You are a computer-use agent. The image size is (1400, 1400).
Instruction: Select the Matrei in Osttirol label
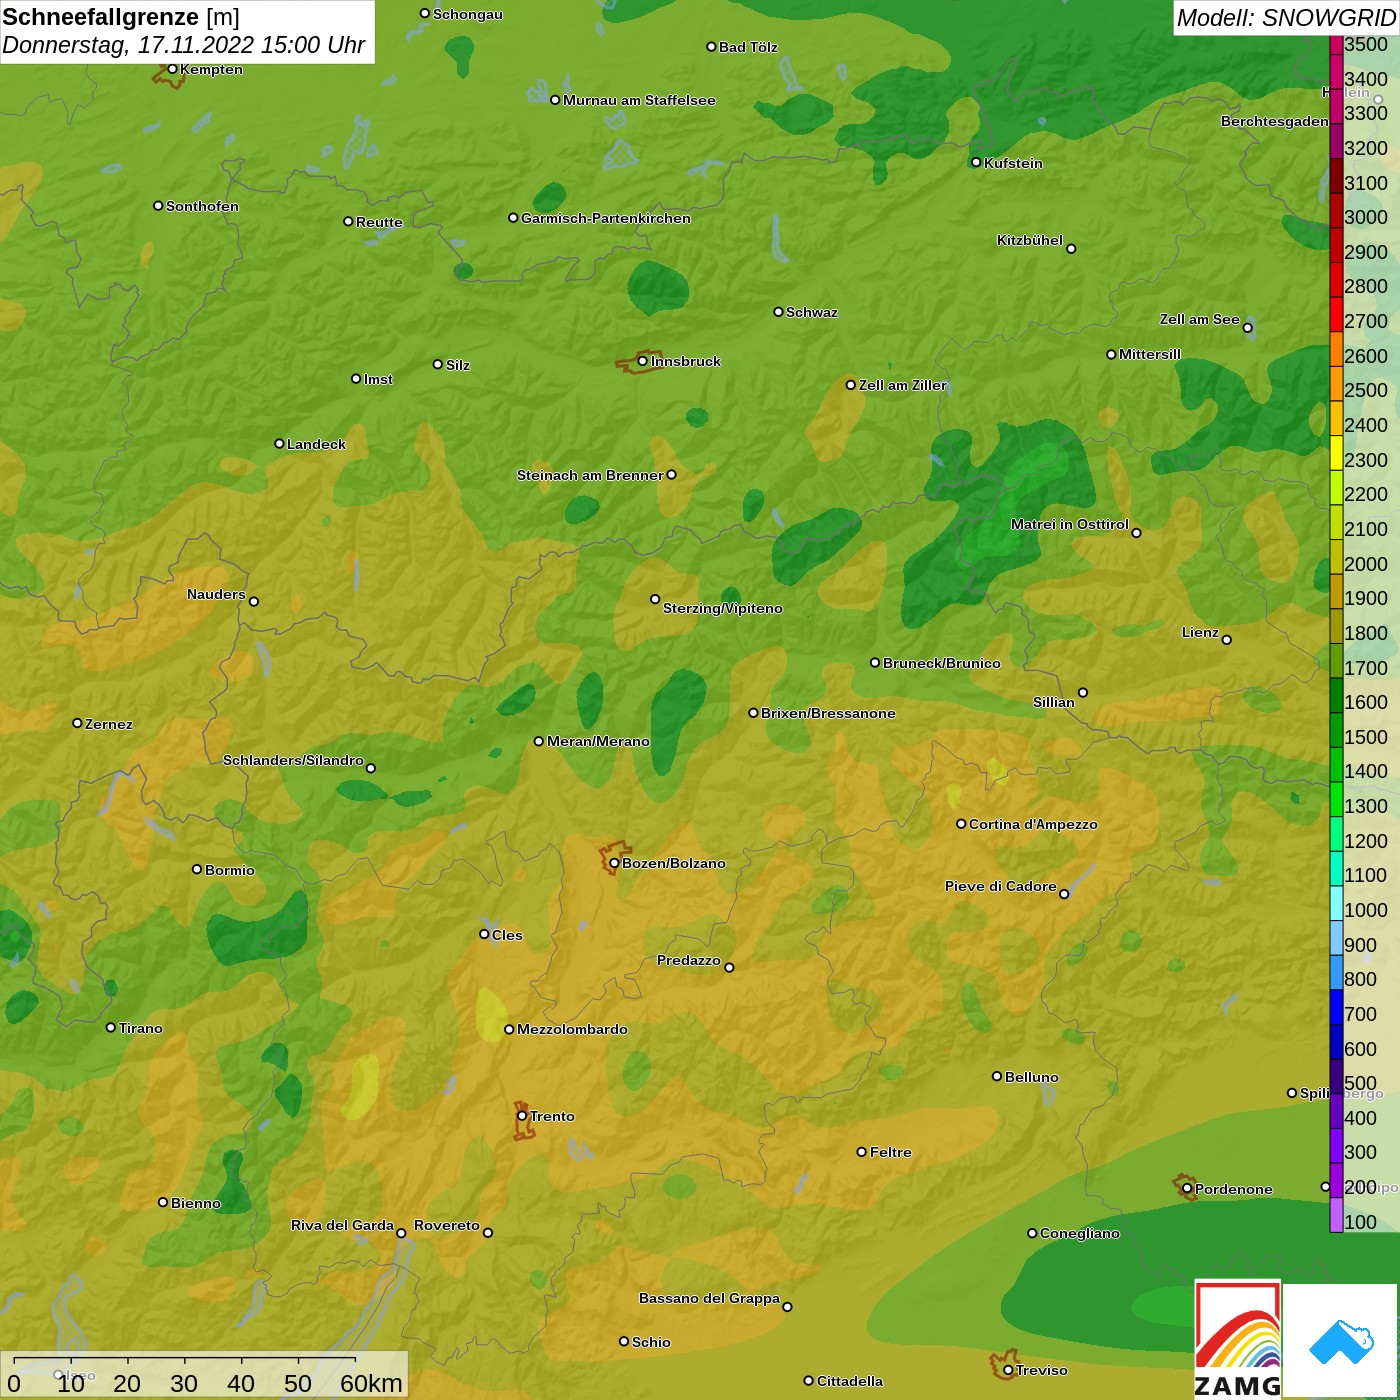coord(1069,524)
